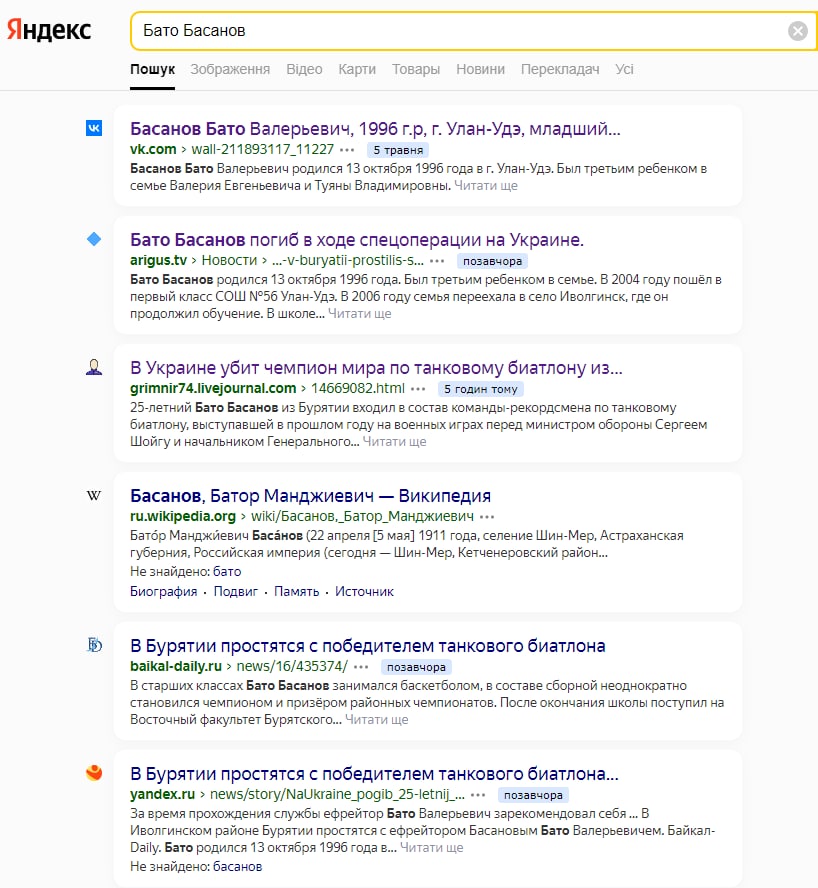Click the 'Не знайдено: бато' note
818x888 pixels.
186,571
